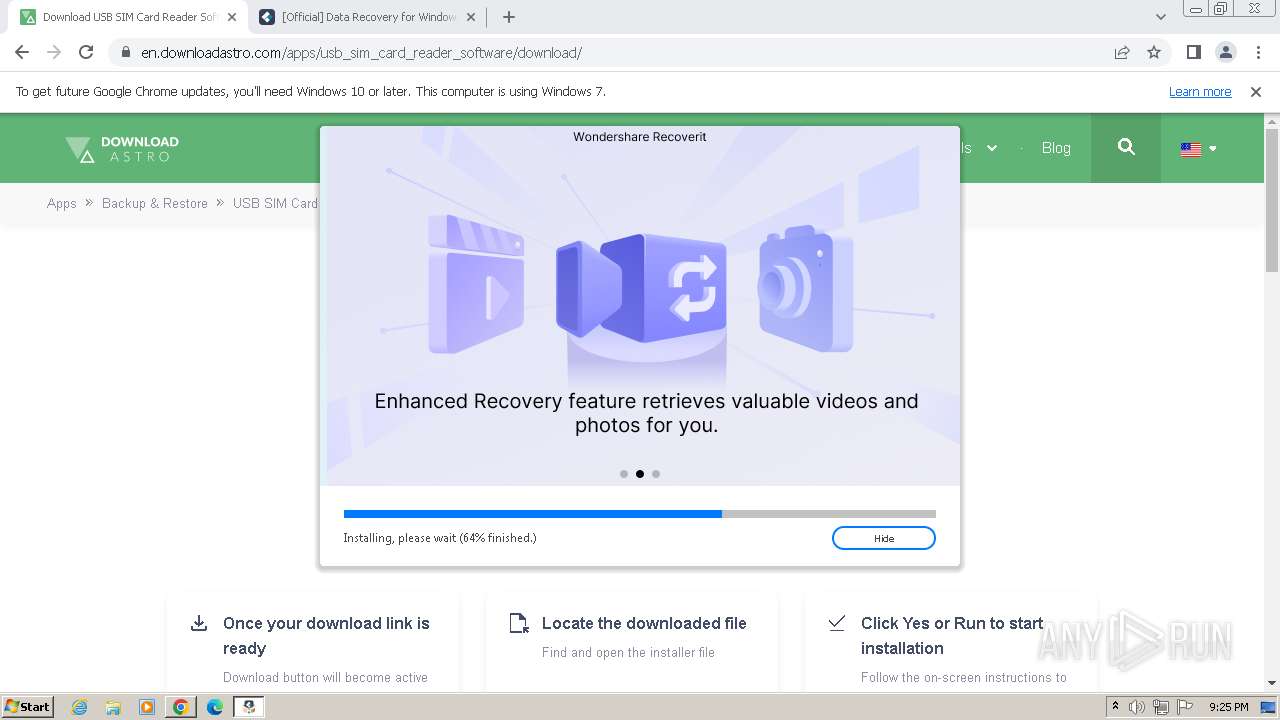Viewport: 1280px width, 720px height.
Task: Click the browser Forward arrow
Action: tap(54, 53)
